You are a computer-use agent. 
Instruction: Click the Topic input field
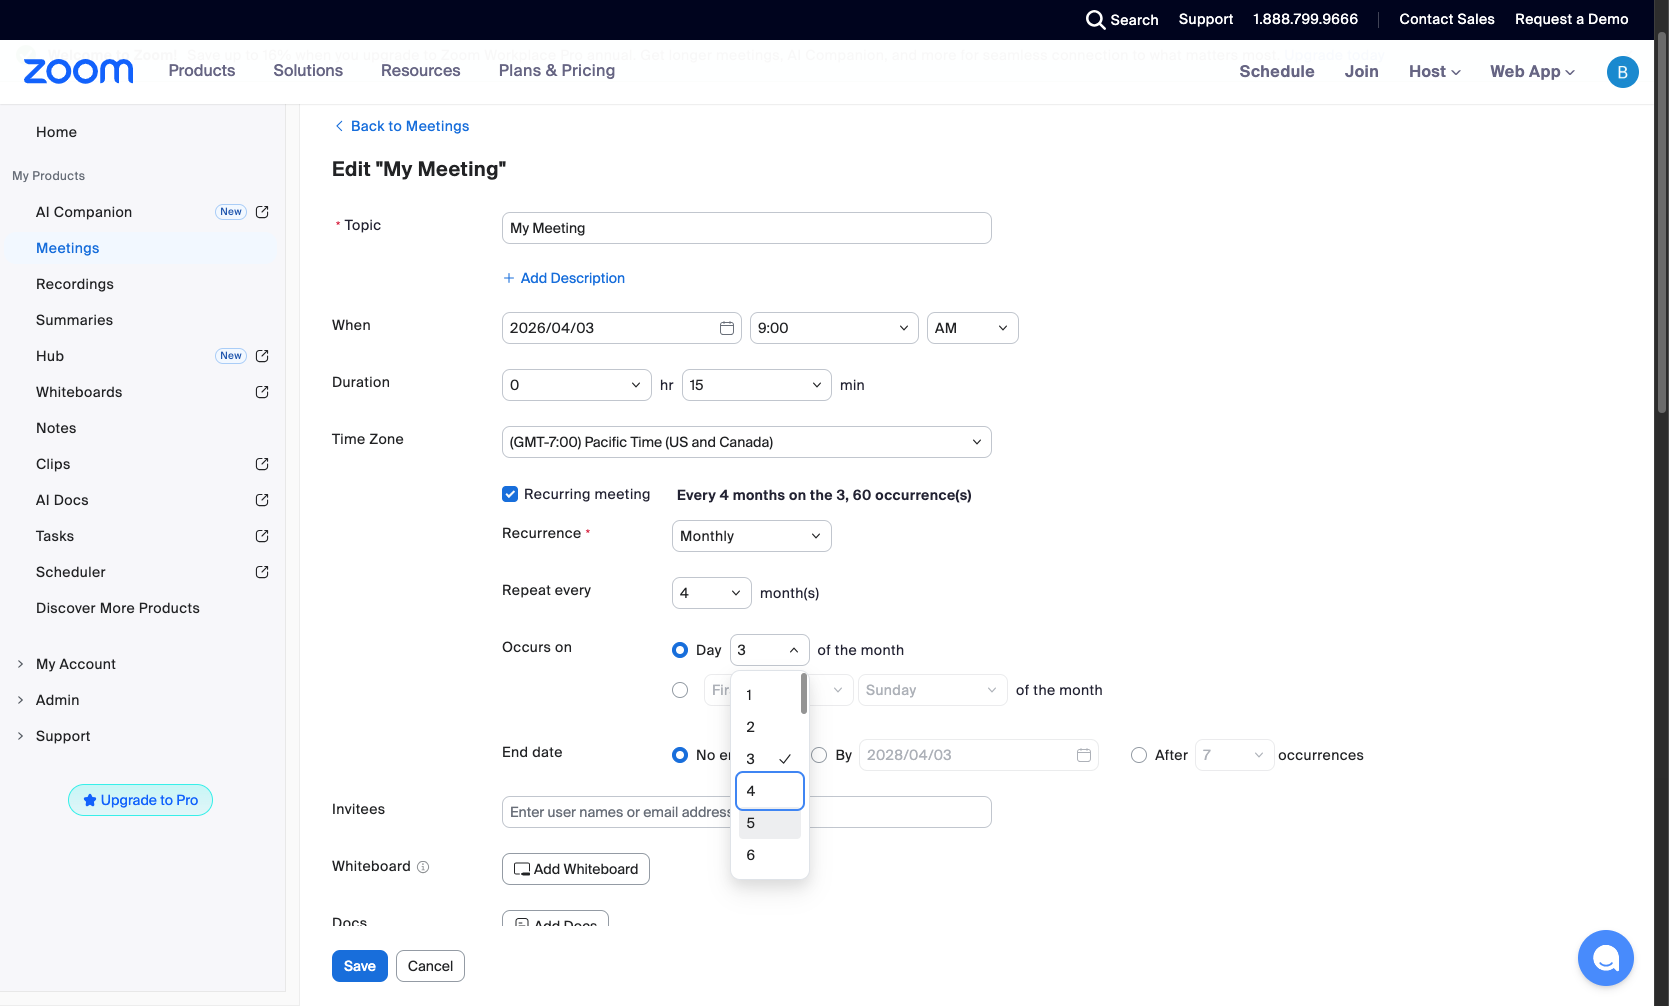(747, 228)
